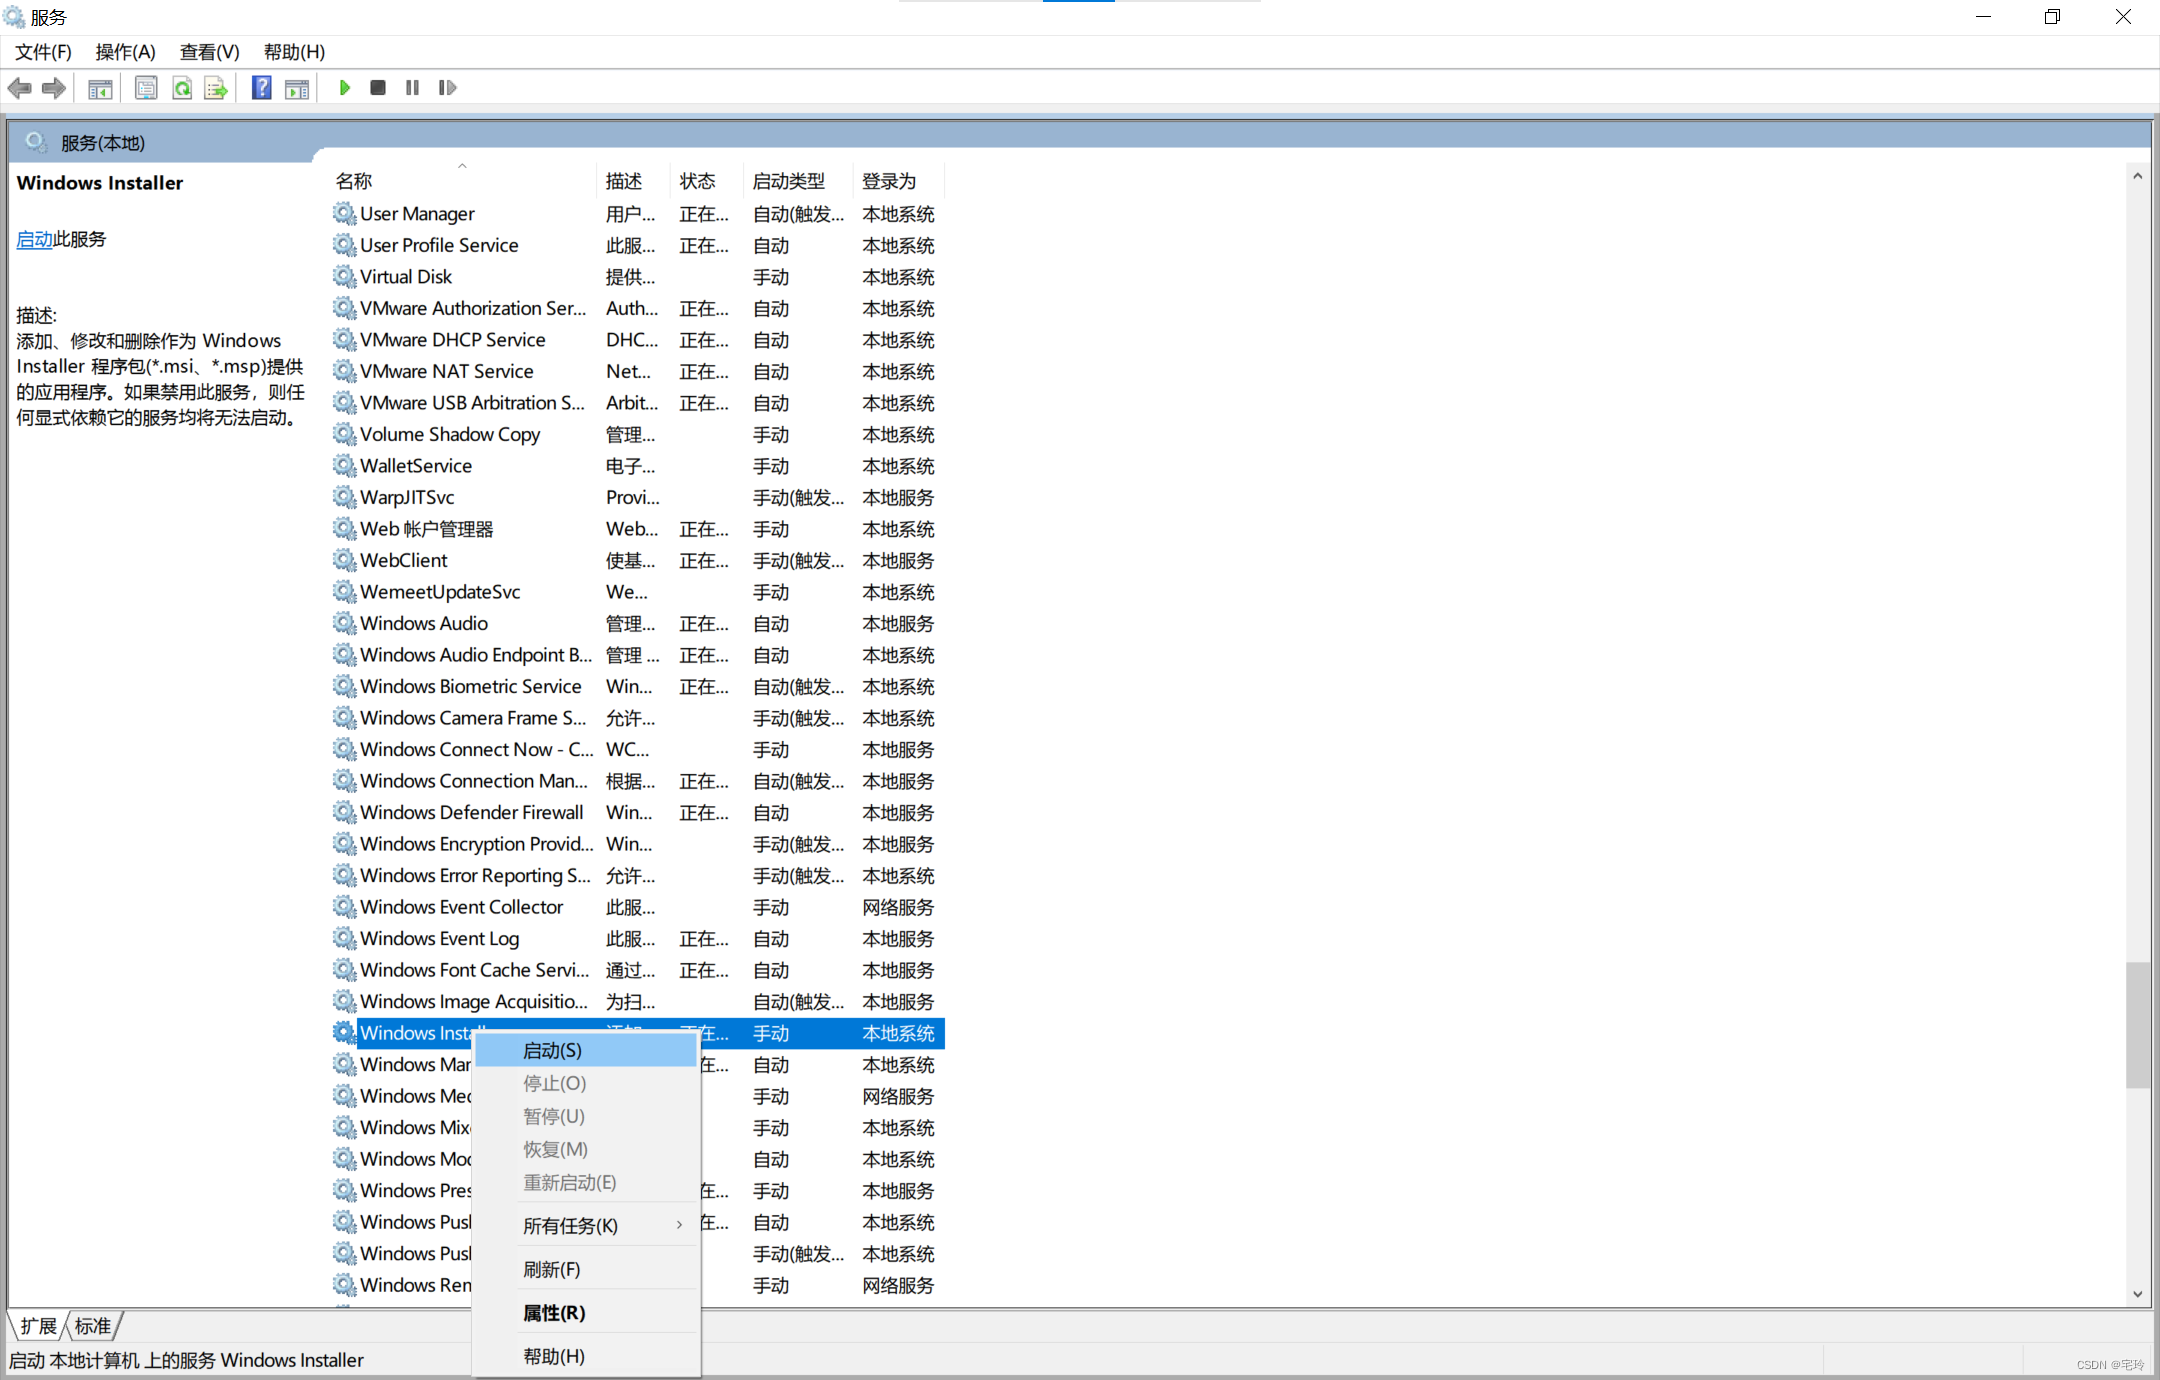Click 启动(S) in the context menu
Image resolution: width=2160 pixels, height=1380 pixels.
tap(551, 1050)
